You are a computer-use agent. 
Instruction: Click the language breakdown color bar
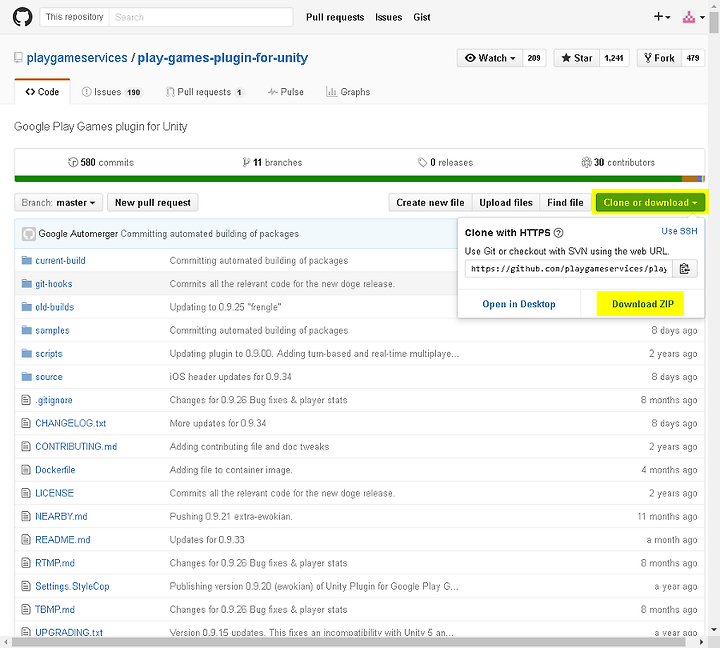pyautogui.click(x=360, y=179)
